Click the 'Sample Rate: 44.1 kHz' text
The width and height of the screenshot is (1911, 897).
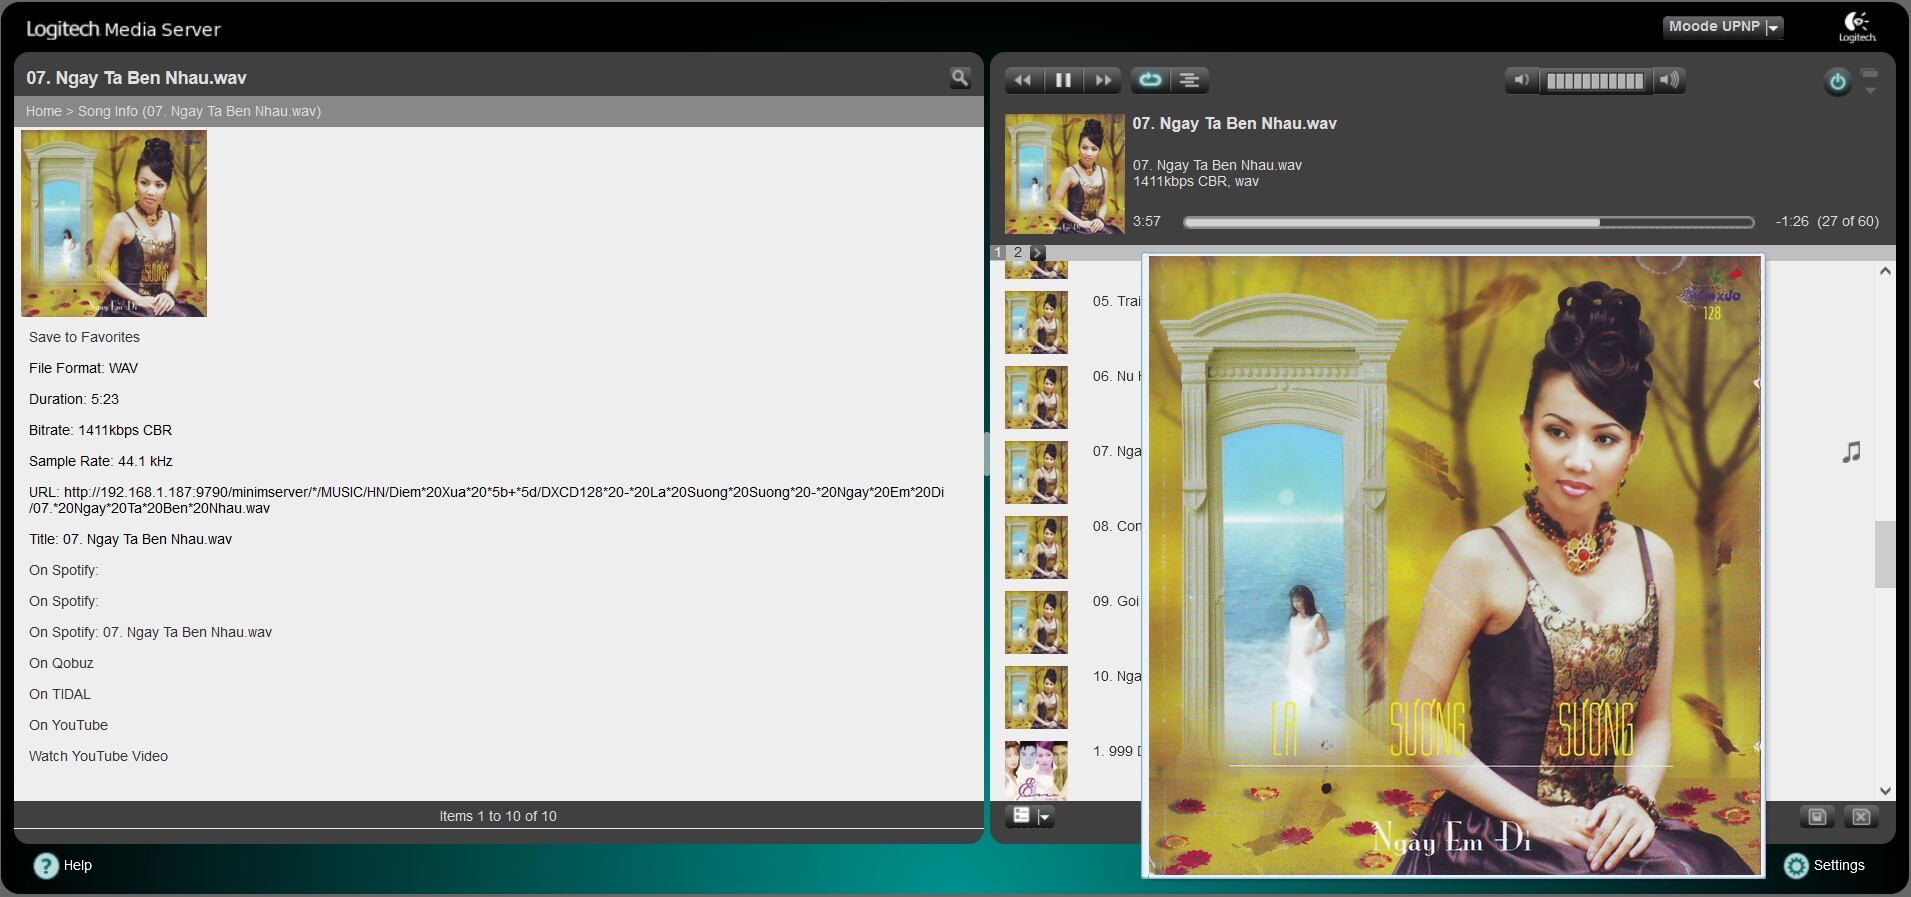pos(101,461)
